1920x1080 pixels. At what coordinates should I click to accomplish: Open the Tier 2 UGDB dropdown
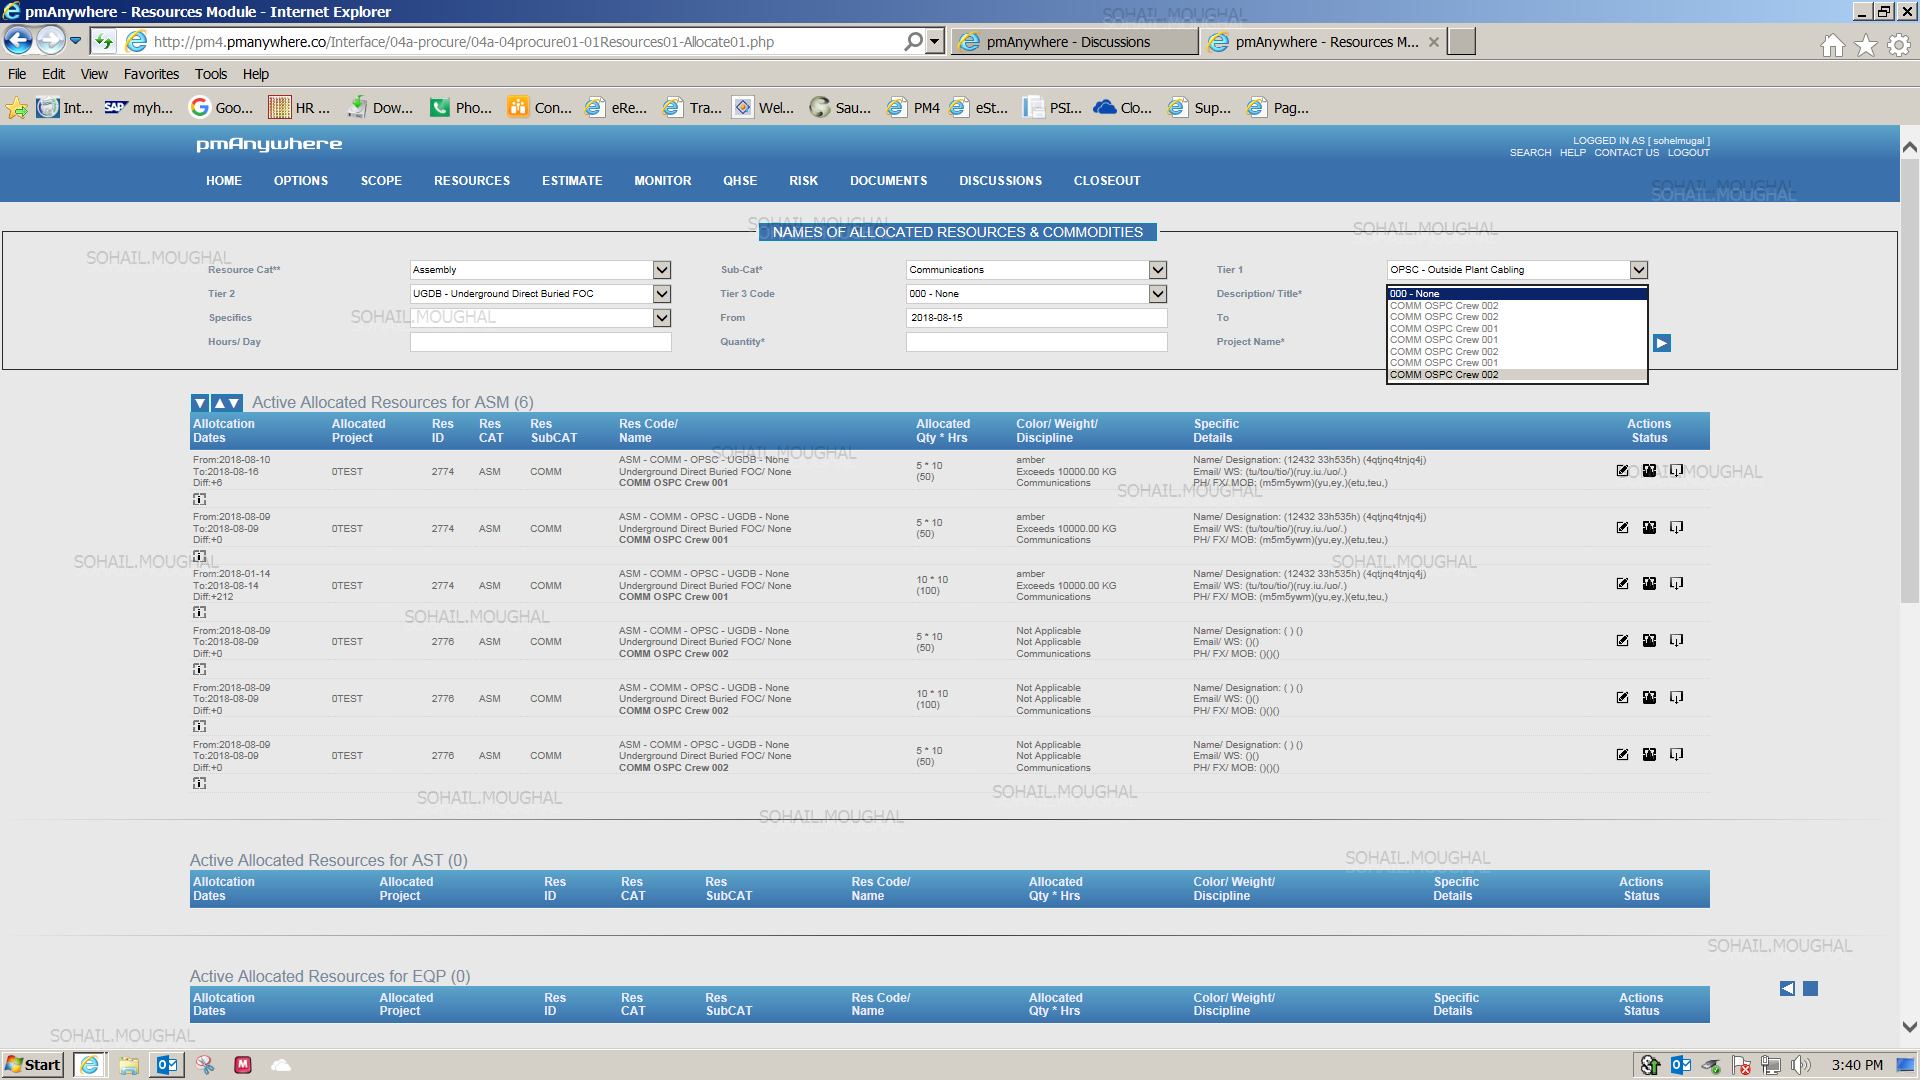point(661,294)
